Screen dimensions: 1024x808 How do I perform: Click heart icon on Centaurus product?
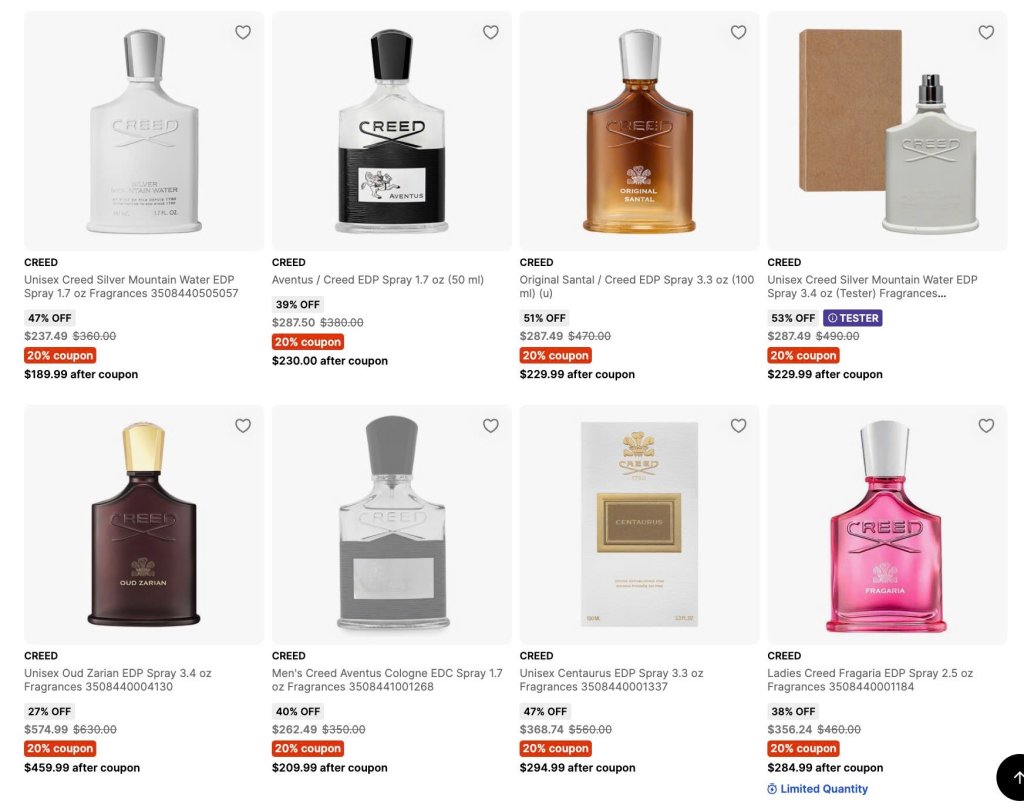click(739, 425)
